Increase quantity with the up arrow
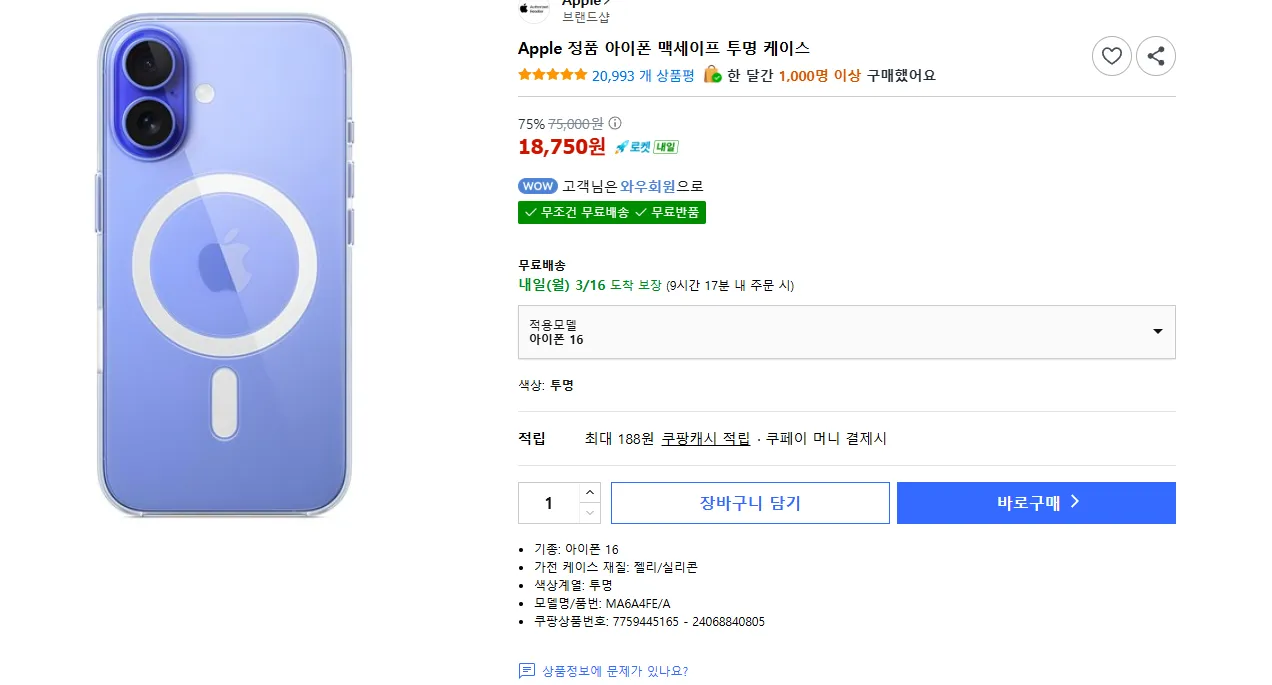 [x=590, y=492]
